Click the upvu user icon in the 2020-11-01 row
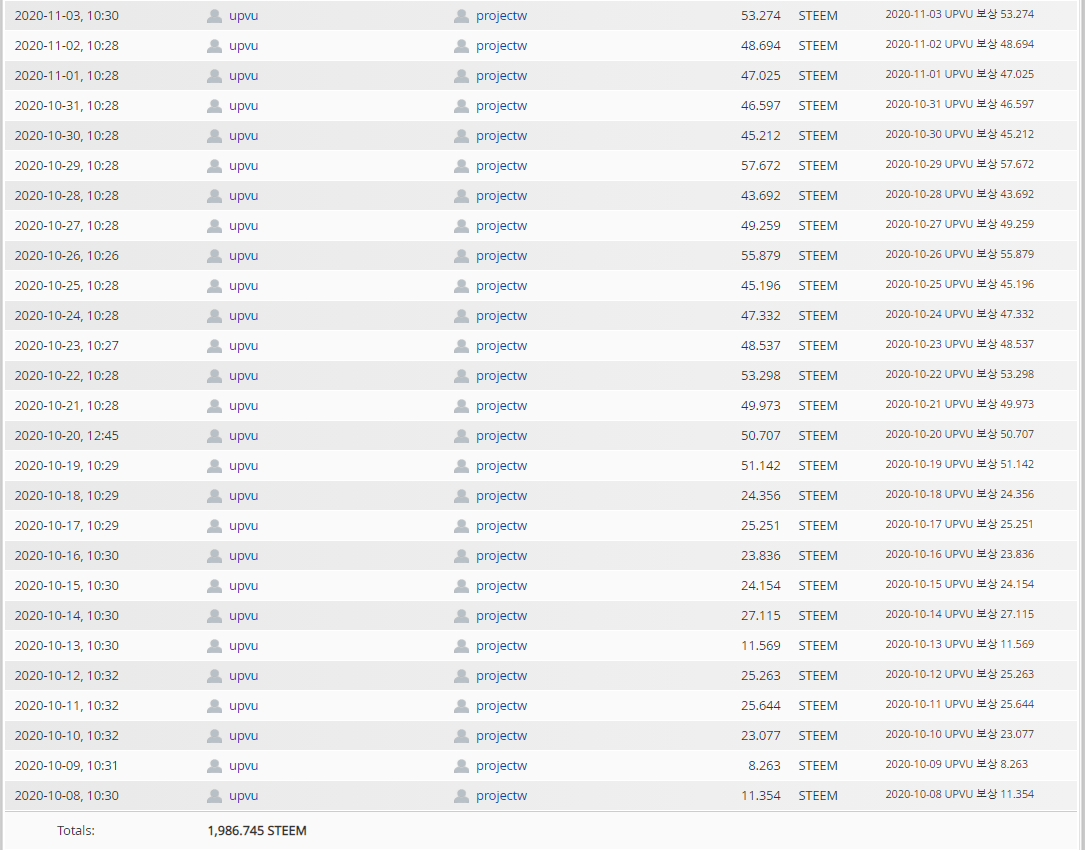1085x850 pixels. [x=215, y=76]
